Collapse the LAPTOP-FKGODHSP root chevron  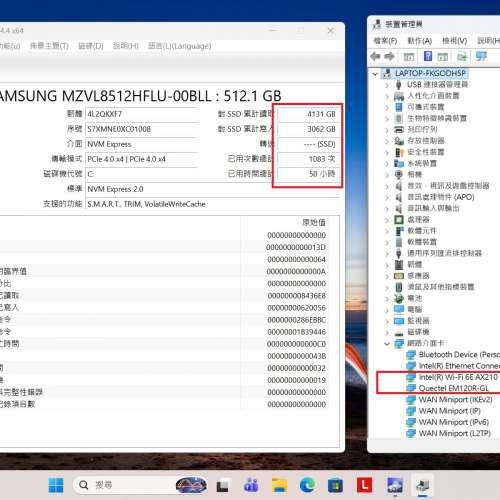375,74
